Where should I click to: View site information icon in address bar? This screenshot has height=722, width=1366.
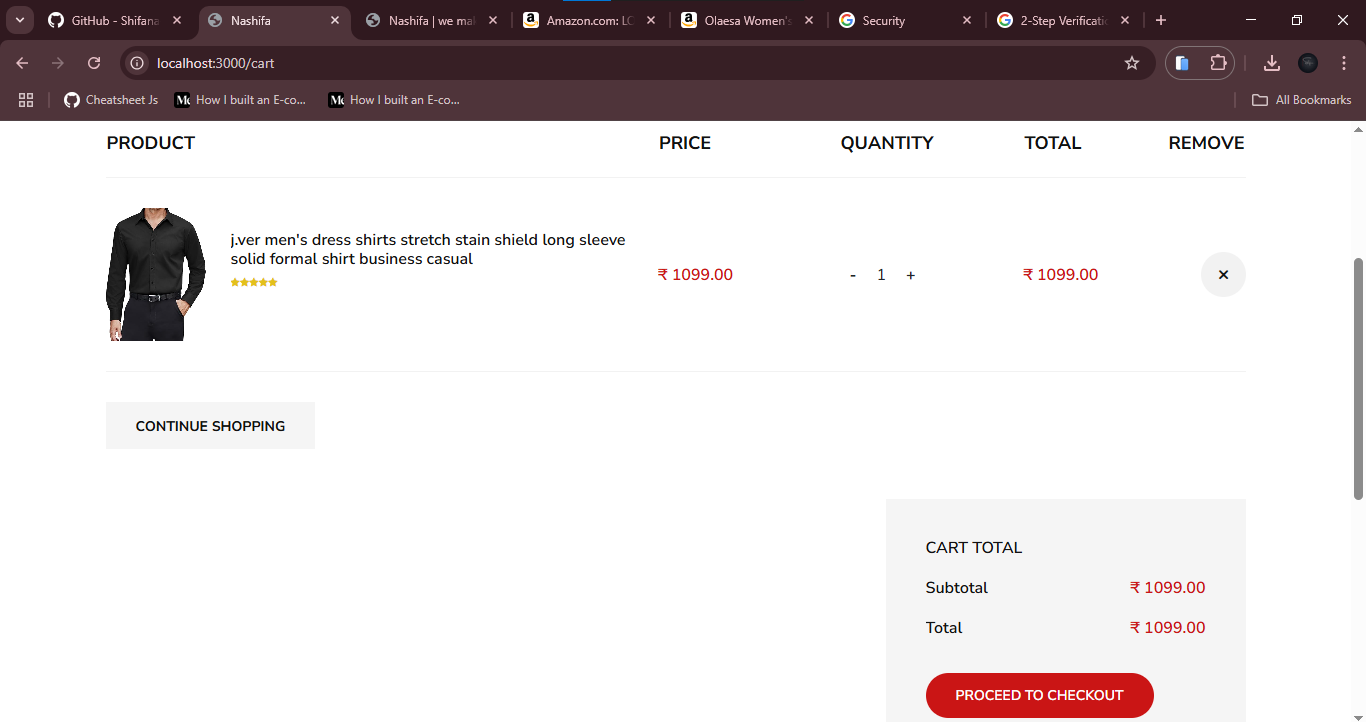(x=138, y=63)
